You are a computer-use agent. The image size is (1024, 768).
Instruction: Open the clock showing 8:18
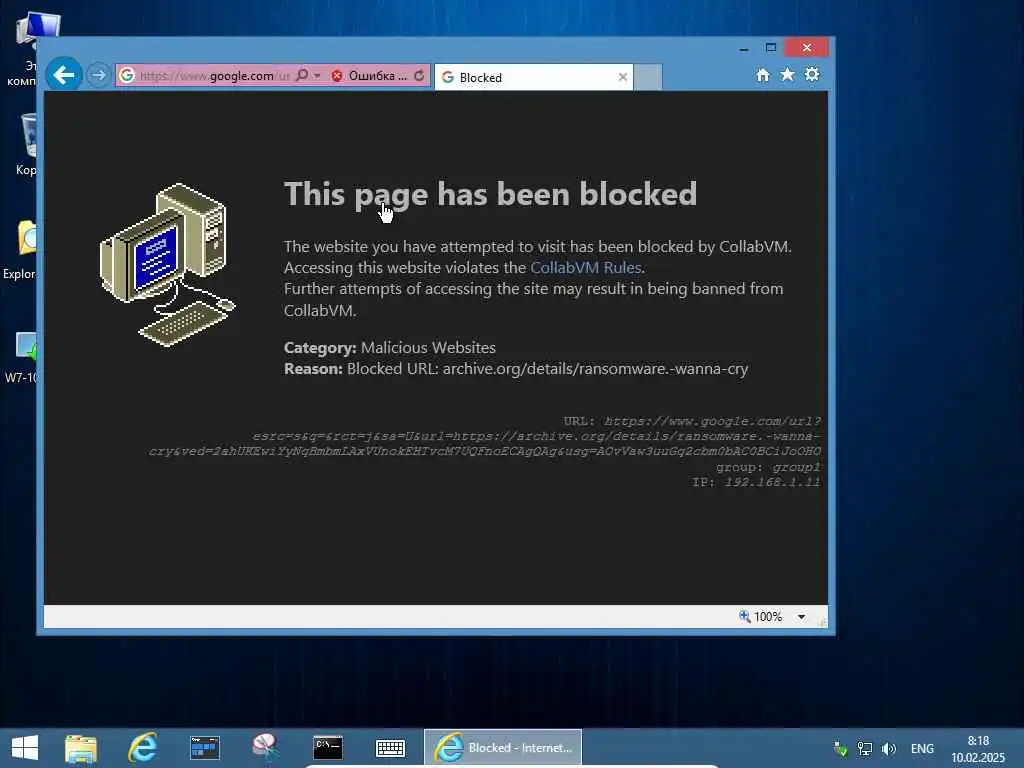pyautogui.click(x=978, y=749)
